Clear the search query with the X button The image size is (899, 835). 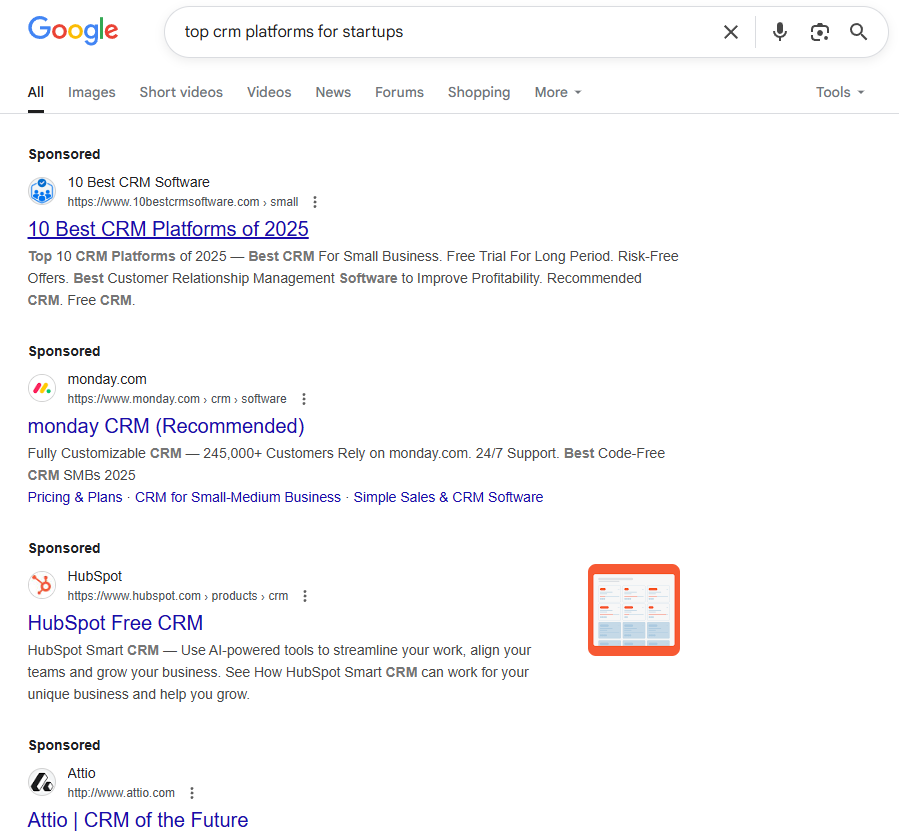pos(731,31)
